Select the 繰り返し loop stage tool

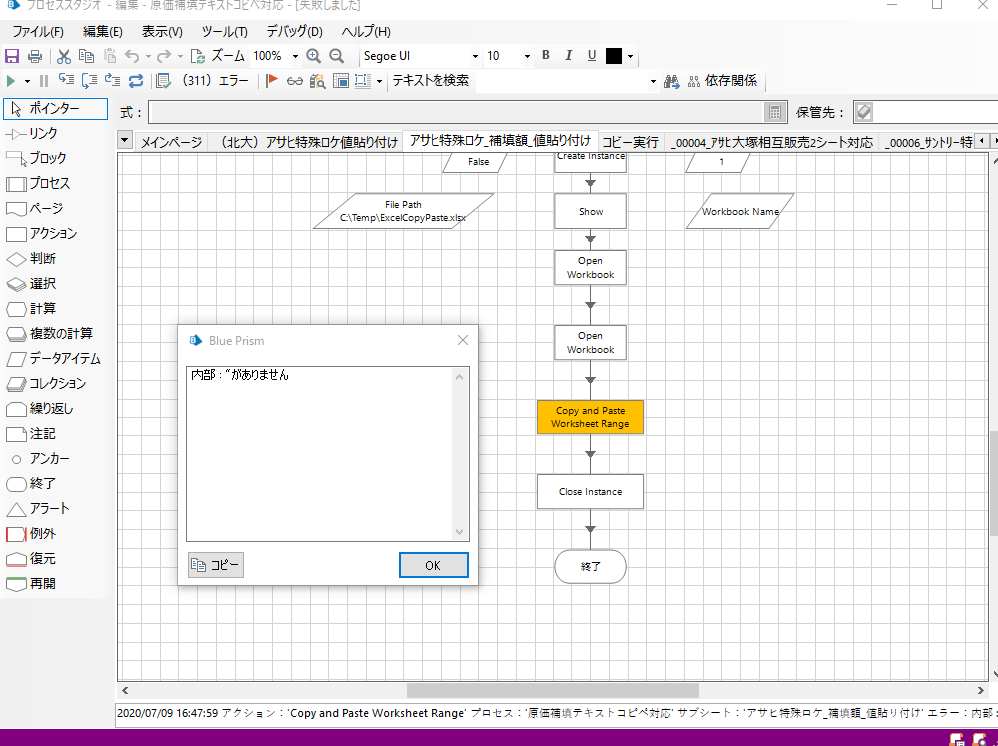[39, 409]
